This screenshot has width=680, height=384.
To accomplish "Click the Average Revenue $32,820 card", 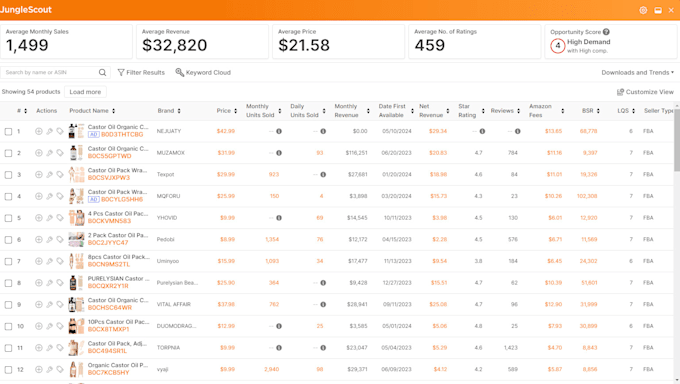I will coord(202,42).
